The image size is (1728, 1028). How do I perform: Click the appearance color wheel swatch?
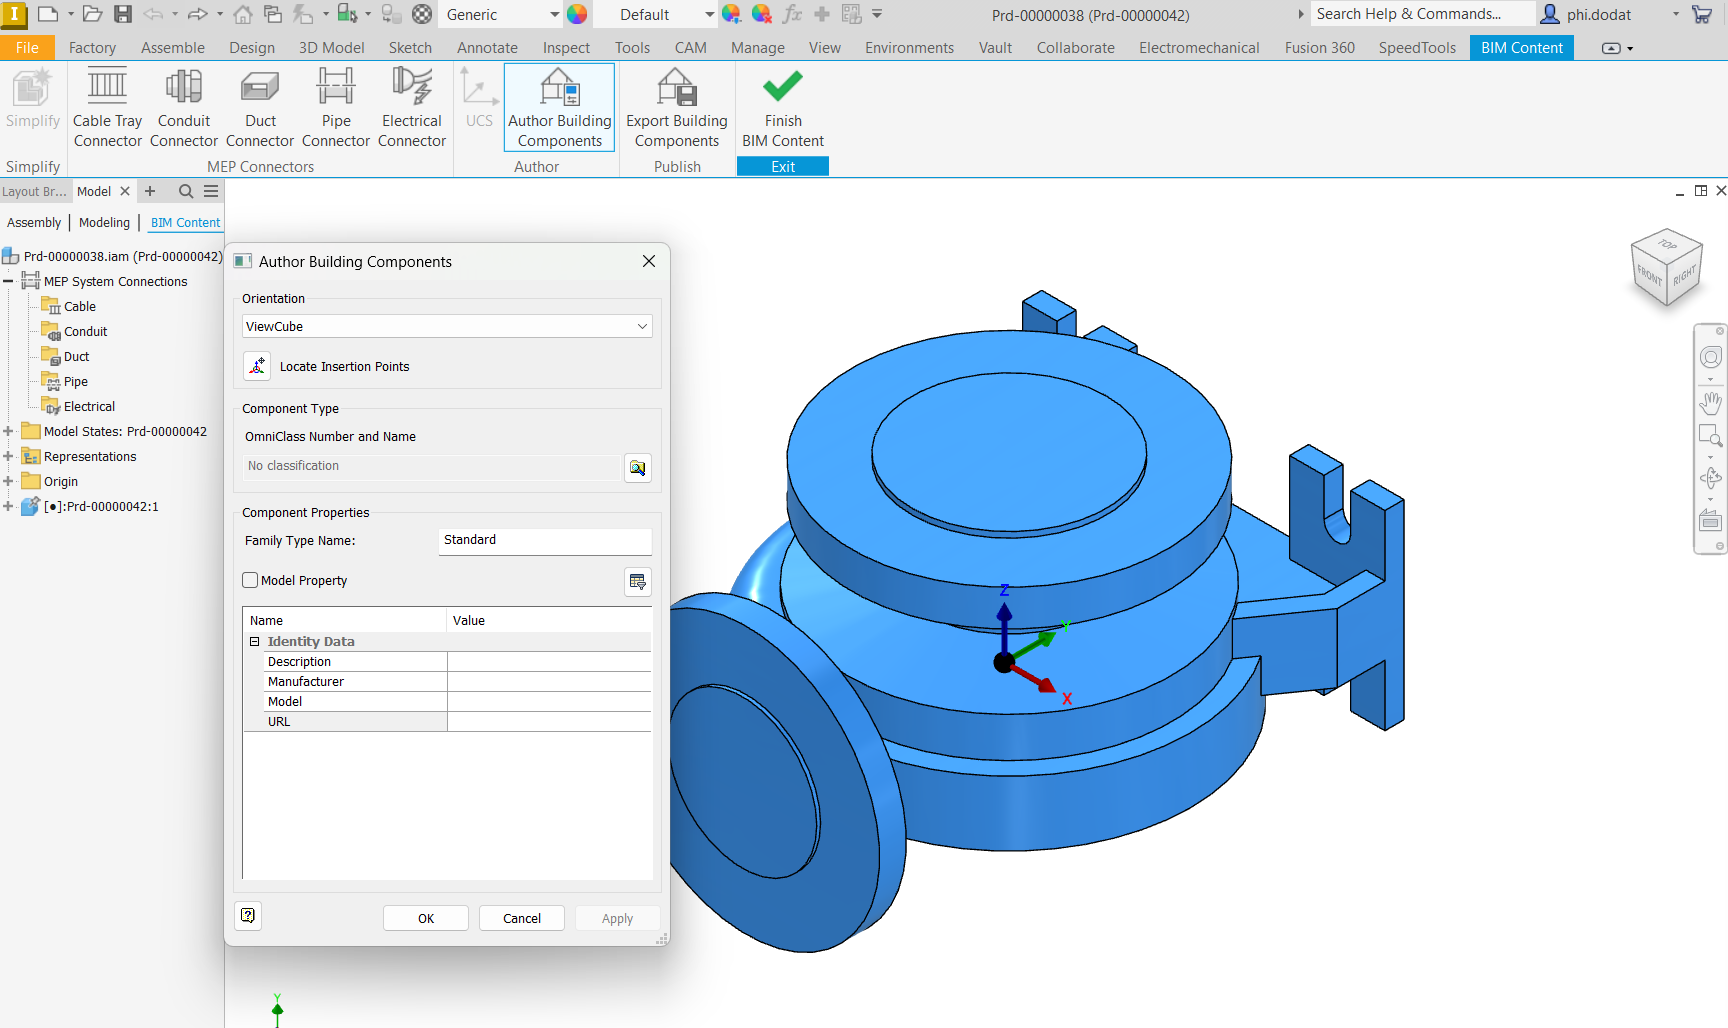pyautogui.click(x=577, y=14)
